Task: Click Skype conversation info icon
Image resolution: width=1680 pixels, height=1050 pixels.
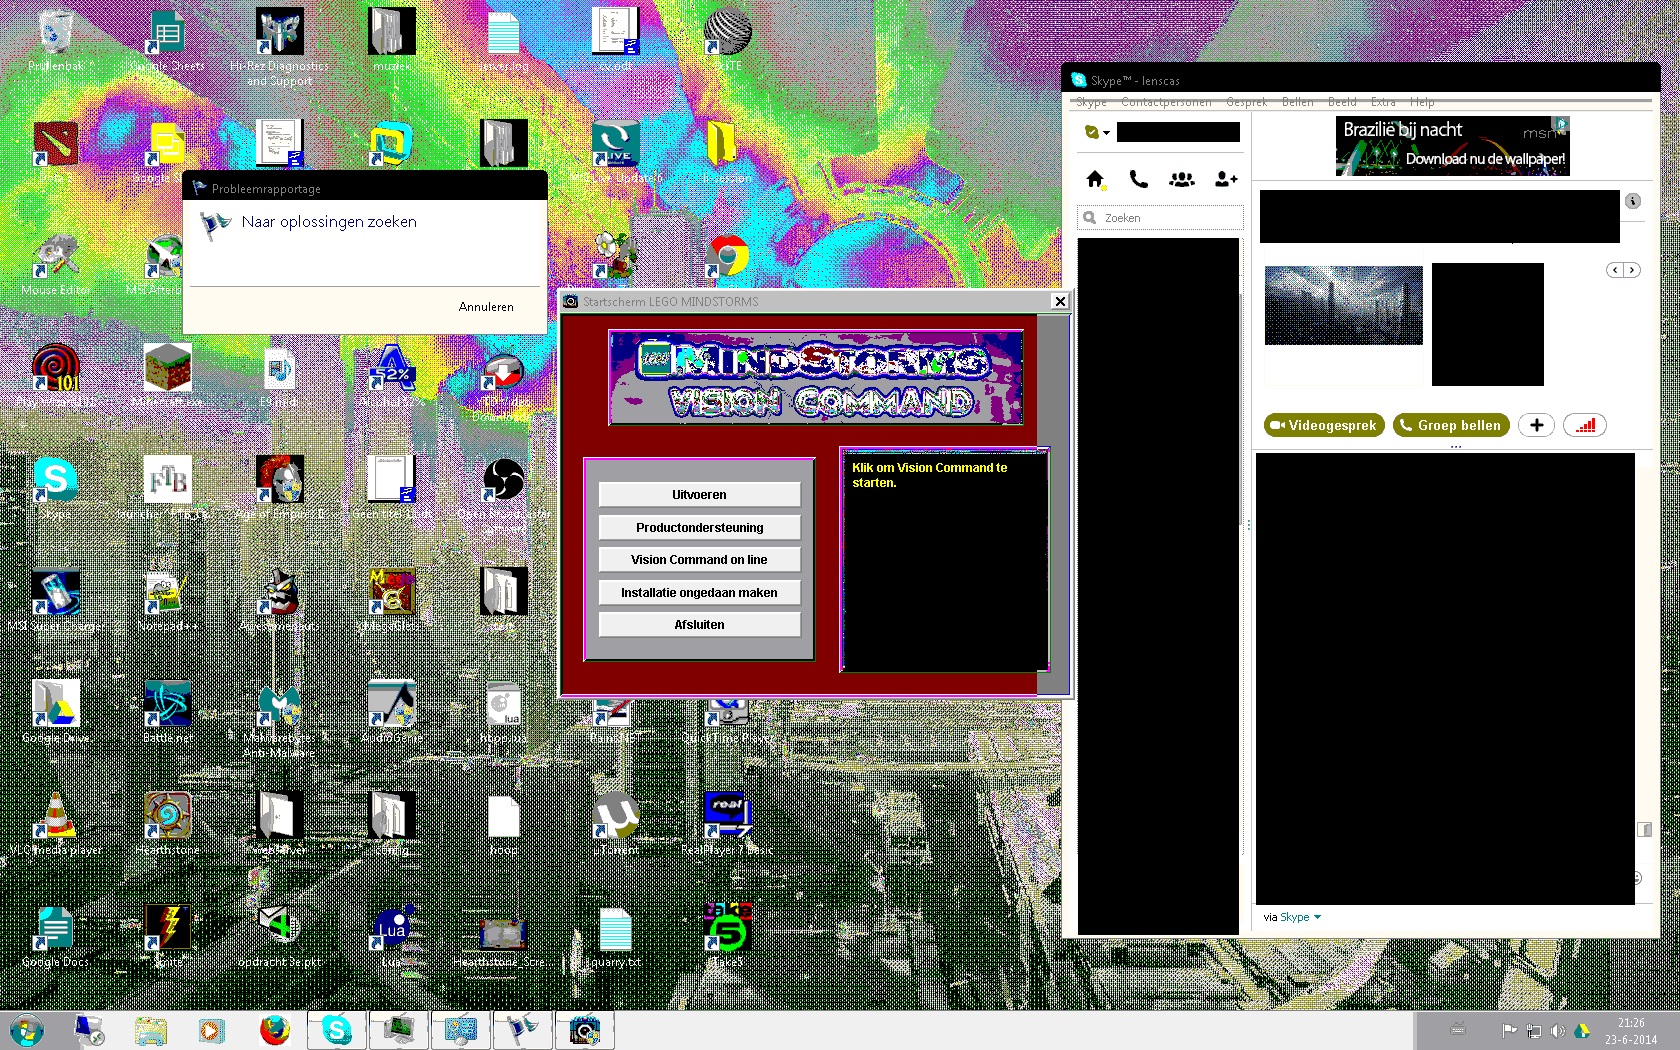Action: point(1633,201)
